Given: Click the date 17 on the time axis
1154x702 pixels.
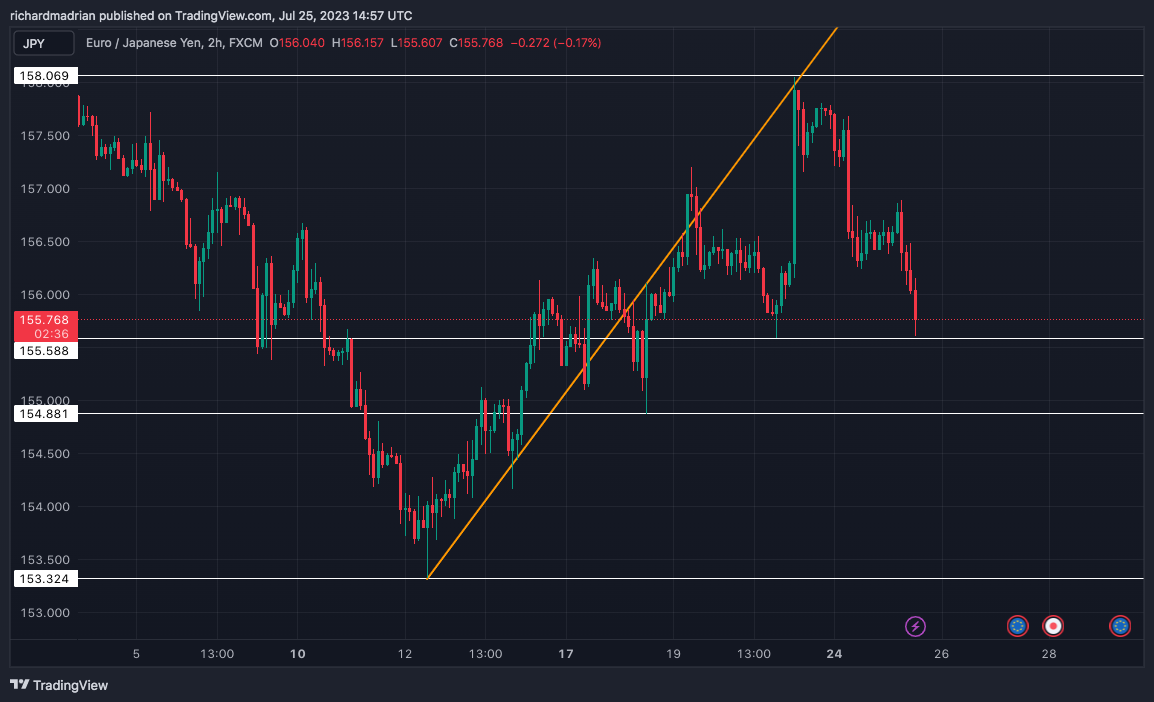Looking at the screenshot, I should (566, 654).
